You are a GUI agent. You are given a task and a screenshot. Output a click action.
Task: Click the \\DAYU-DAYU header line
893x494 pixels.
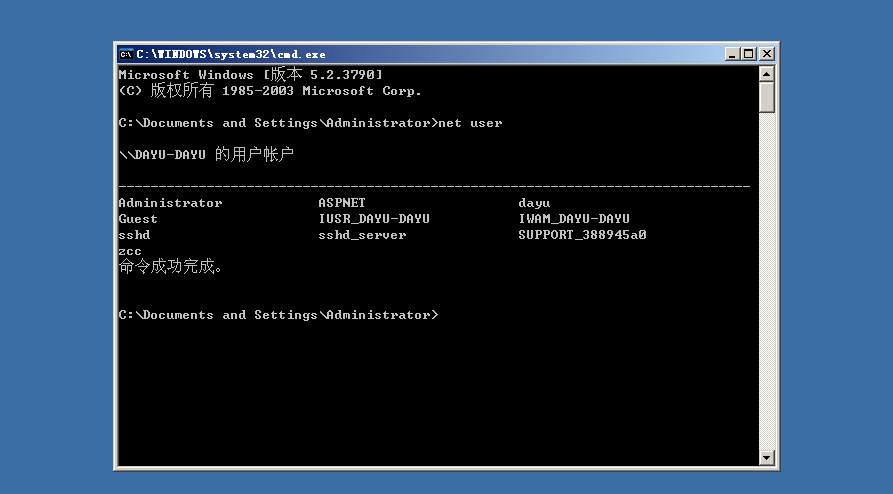pyautogui.click(x=206, y=154)
